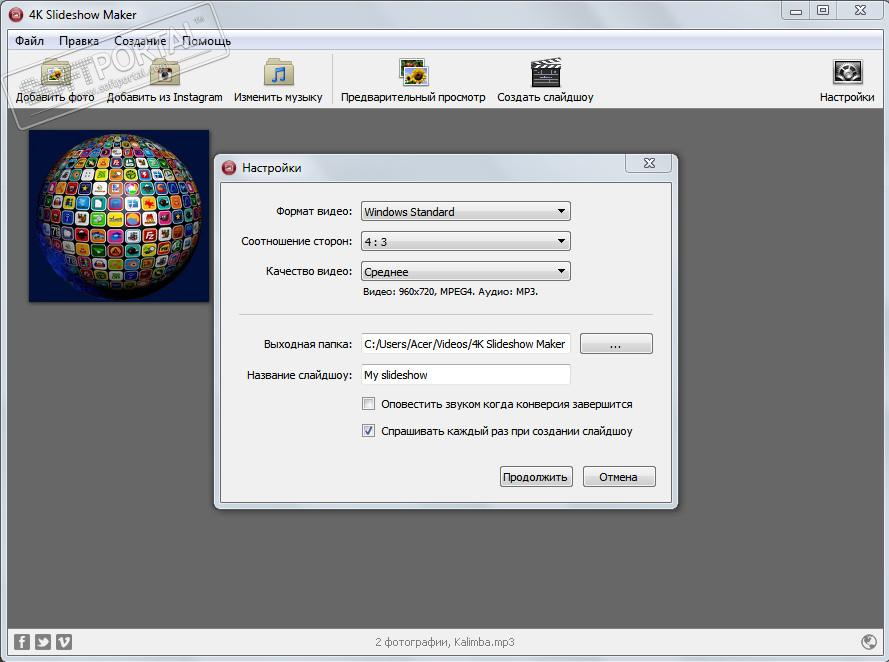This screenshot has height=662, width=889.
Task: Open the Создание menu
Action: [x=140, y=41]
